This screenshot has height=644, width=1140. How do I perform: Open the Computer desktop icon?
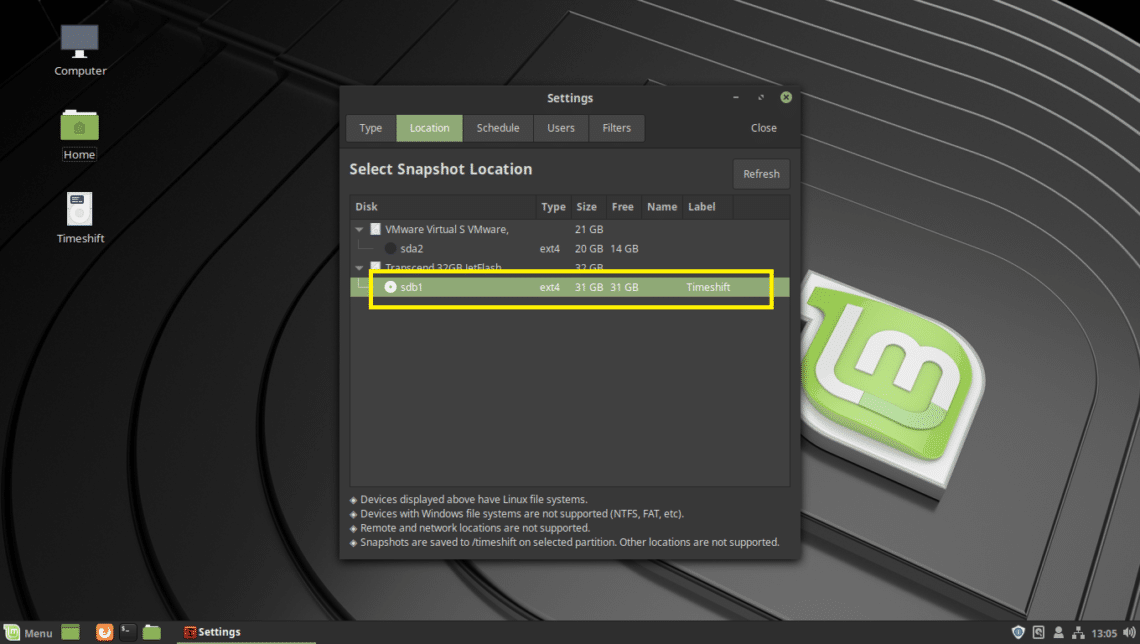click(x=80, y=50)
